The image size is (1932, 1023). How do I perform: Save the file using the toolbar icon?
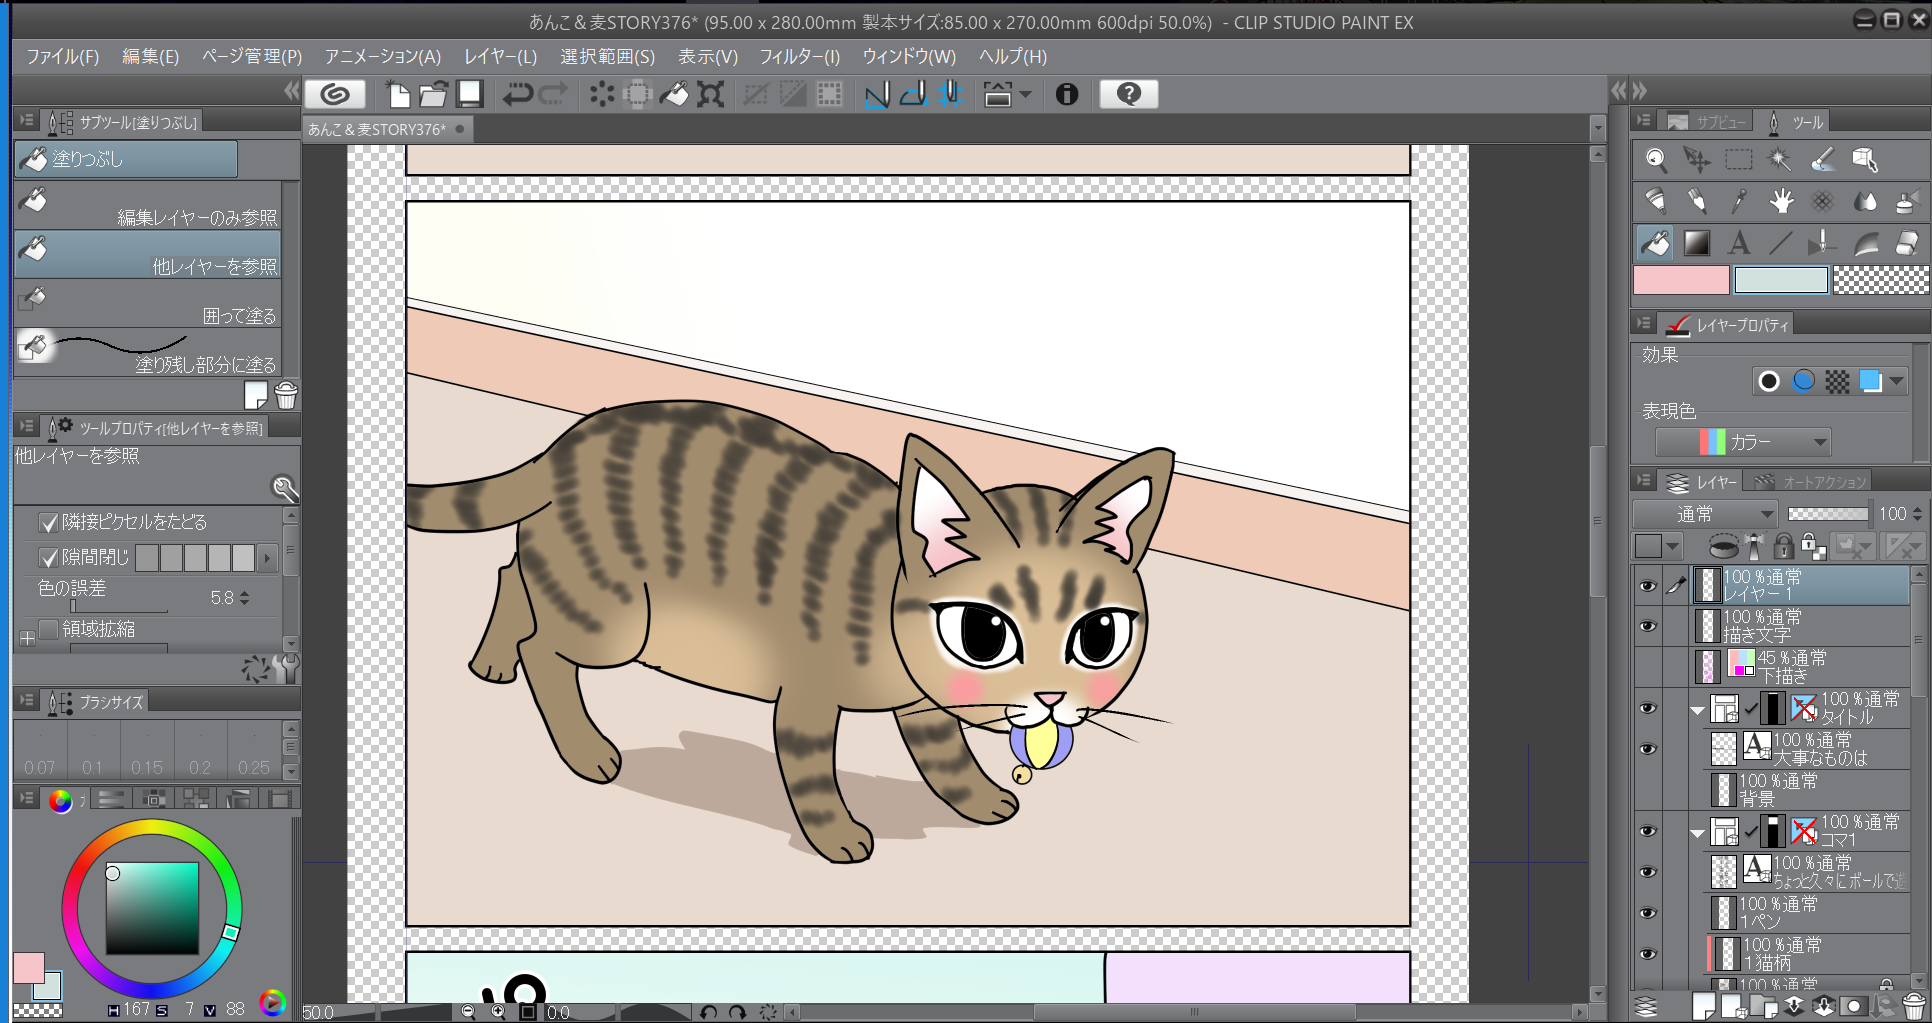(x=470, y=94)
